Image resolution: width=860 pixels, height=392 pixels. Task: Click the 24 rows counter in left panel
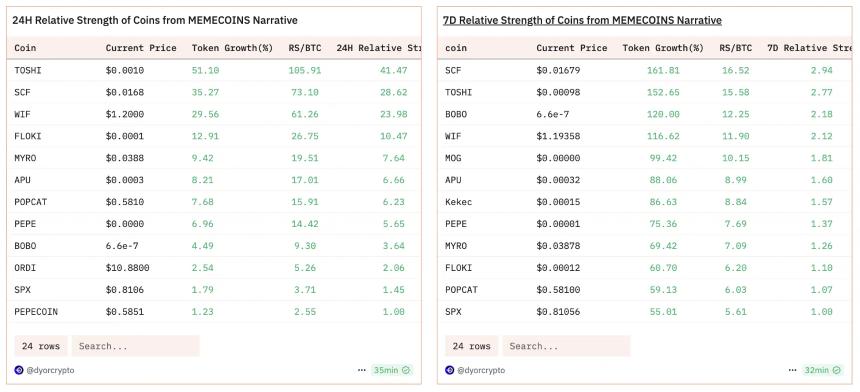41,346
